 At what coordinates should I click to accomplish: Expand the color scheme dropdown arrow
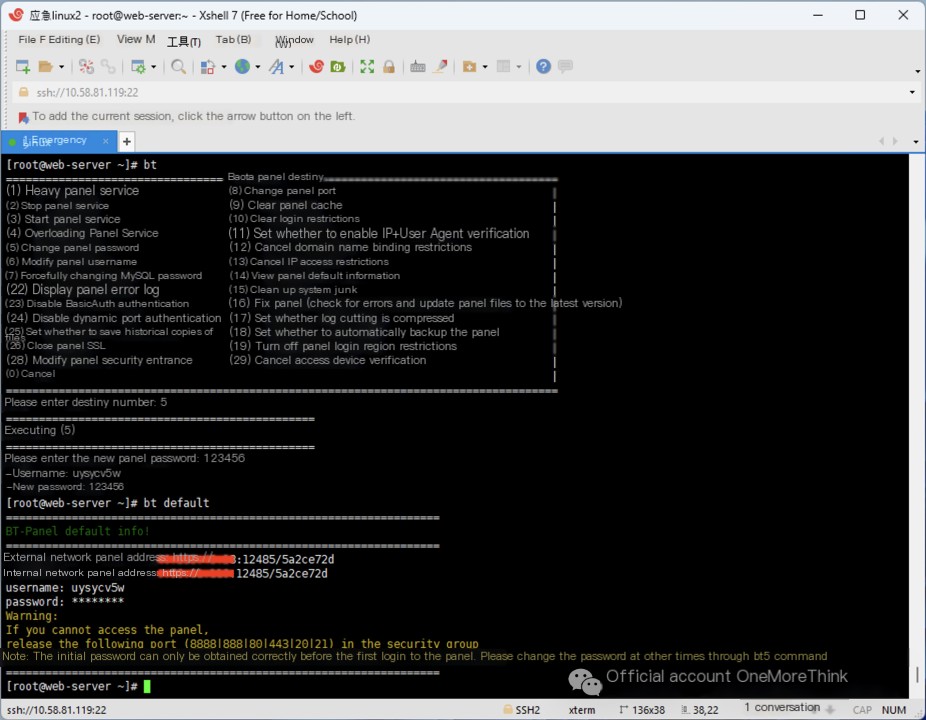point(224,67)
